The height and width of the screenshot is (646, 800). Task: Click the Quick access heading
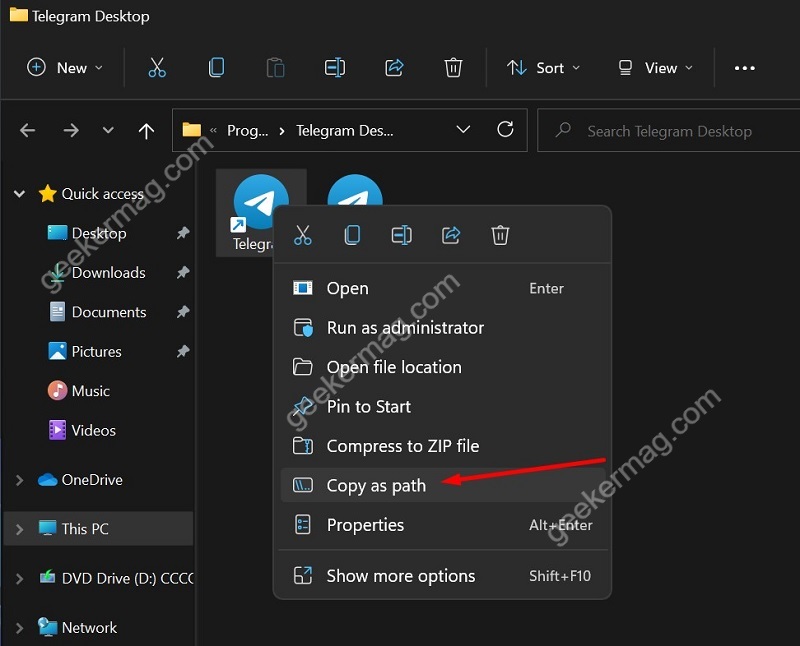102,194
